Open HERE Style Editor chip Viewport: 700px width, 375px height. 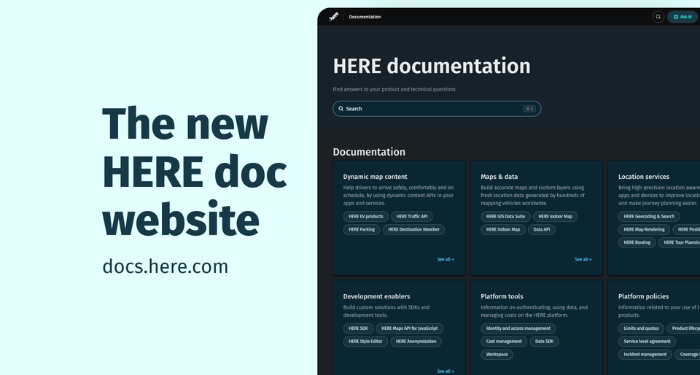[x=365, y=342]
